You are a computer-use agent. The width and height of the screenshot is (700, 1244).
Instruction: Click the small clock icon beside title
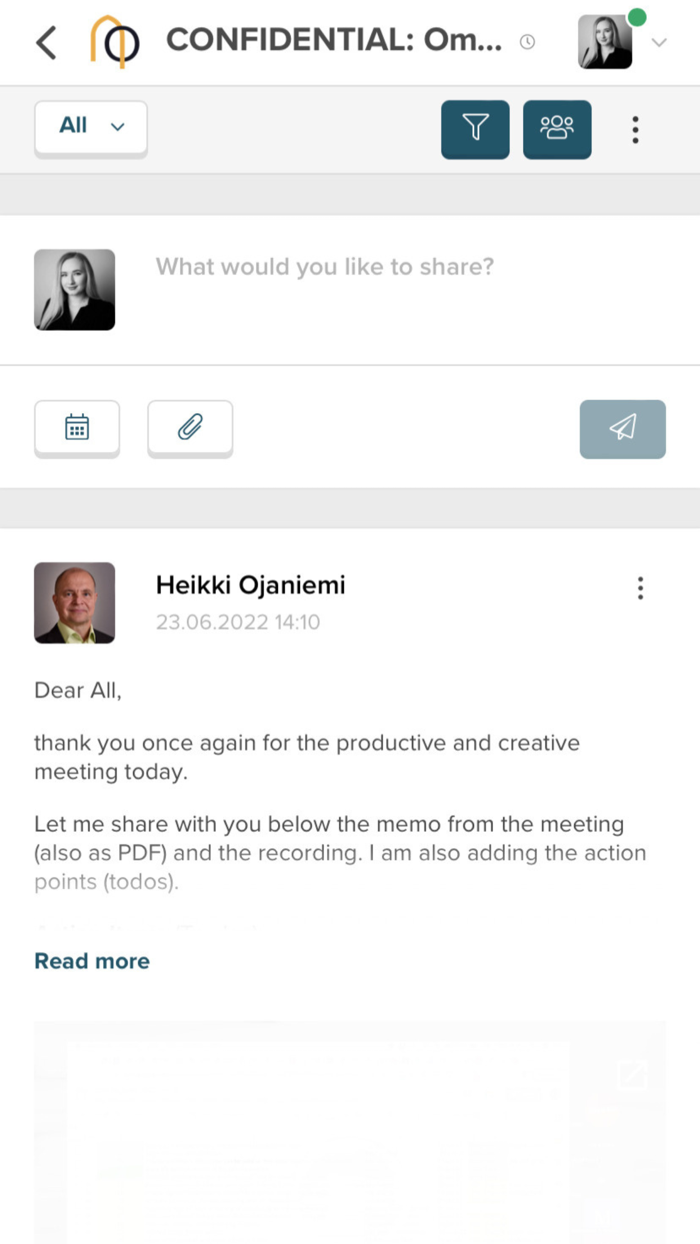pyautogui.click(x=528, y=42)
